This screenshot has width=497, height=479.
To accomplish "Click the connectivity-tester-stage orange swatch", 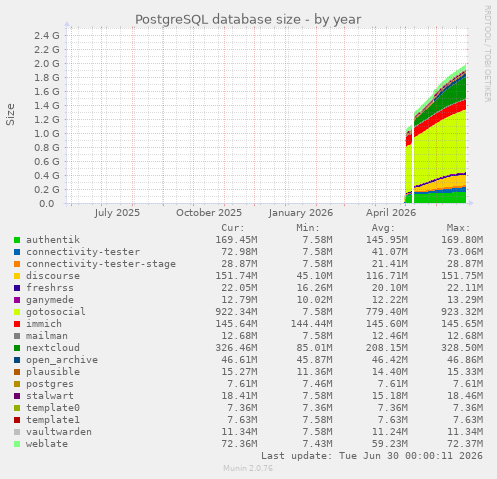I will click(x=17, y=264).
